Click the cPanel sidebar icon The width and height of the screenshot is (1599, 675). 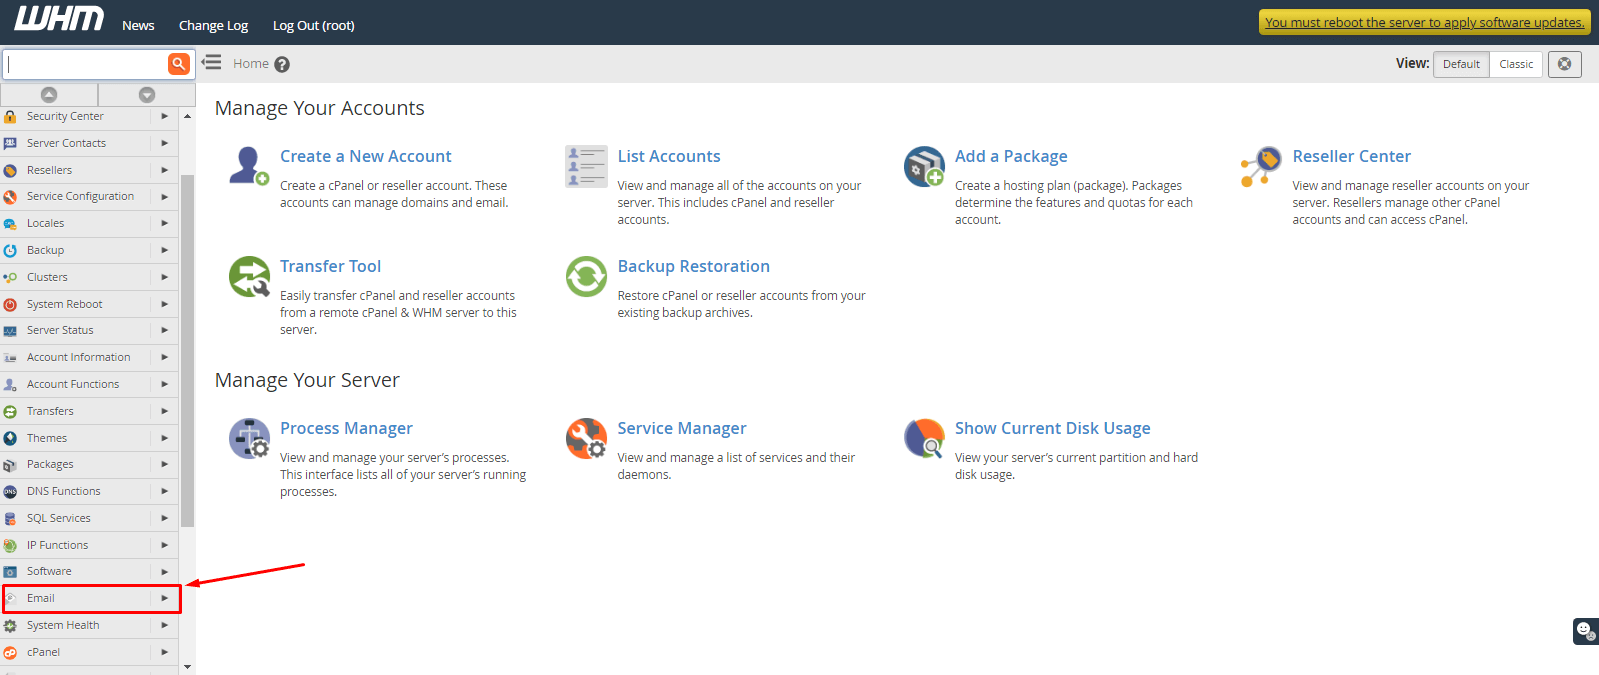10,652
